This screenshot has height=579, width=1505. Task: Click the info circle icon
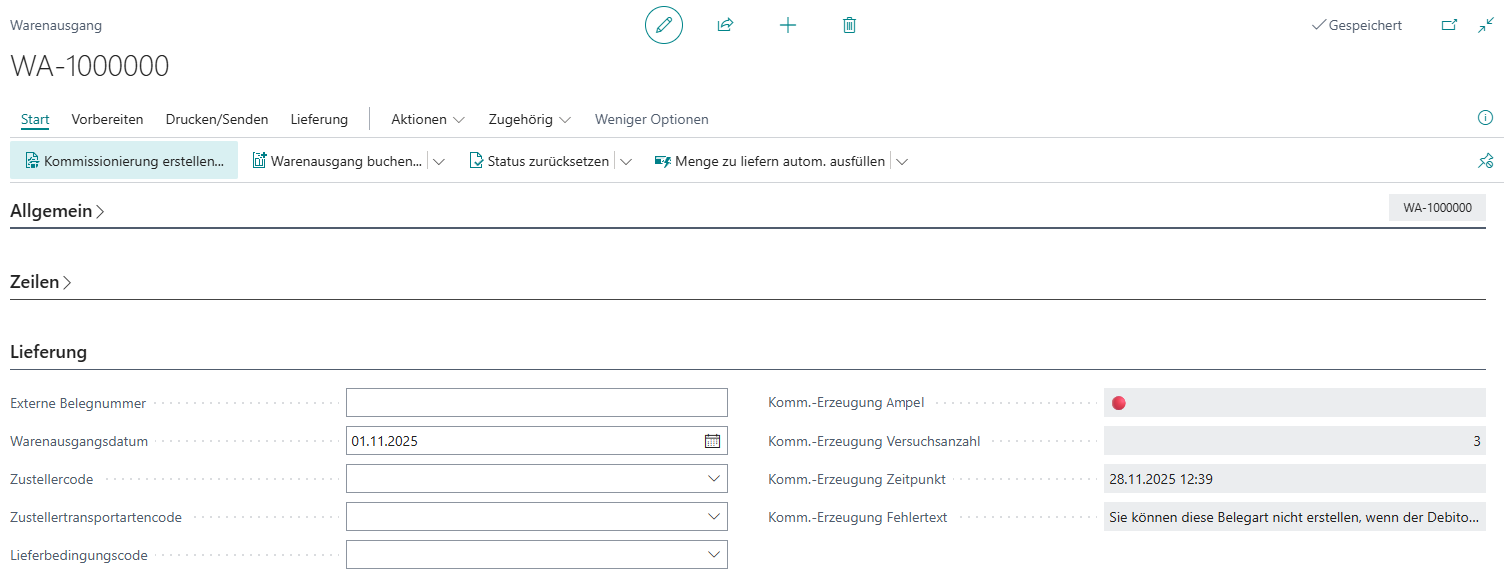point(1485,118)
